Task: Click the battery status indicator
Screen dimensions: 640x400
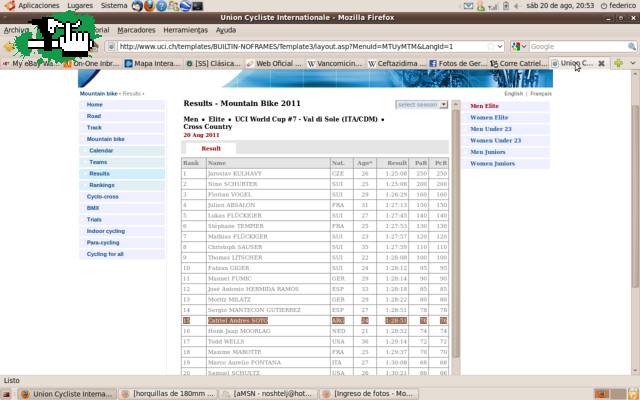Action: tap(506, 6)
